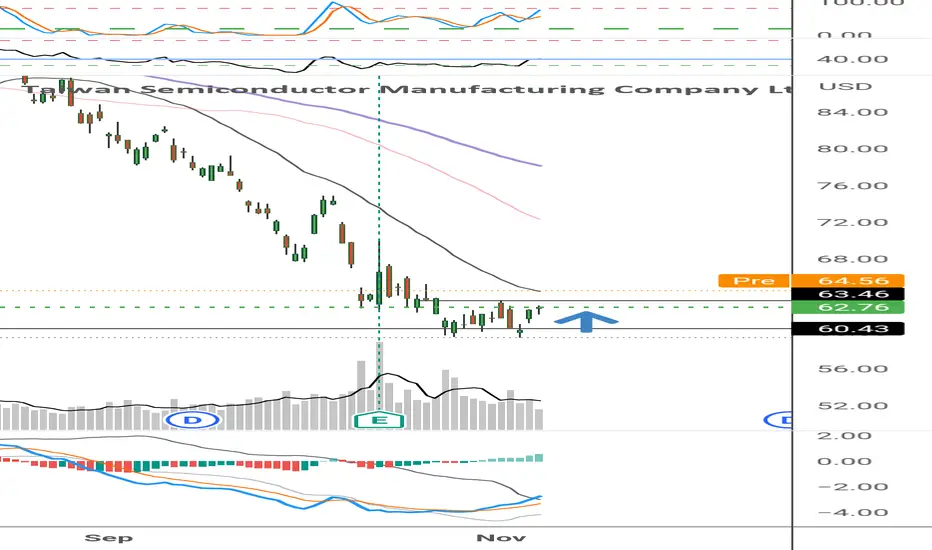Click the orange 'Pre' pre-market label
Screen dimensions: 932x550
coord(754,281)
